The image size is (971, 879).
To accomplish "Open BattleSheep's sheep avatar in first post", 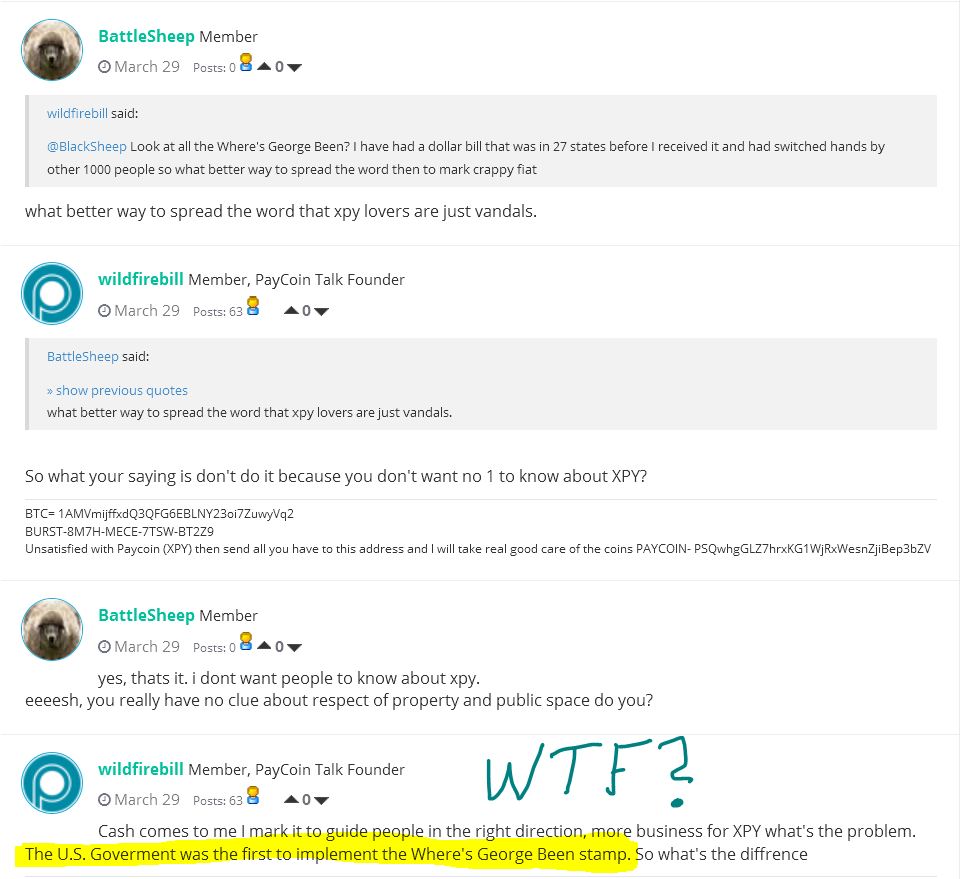I will (52, 50).
